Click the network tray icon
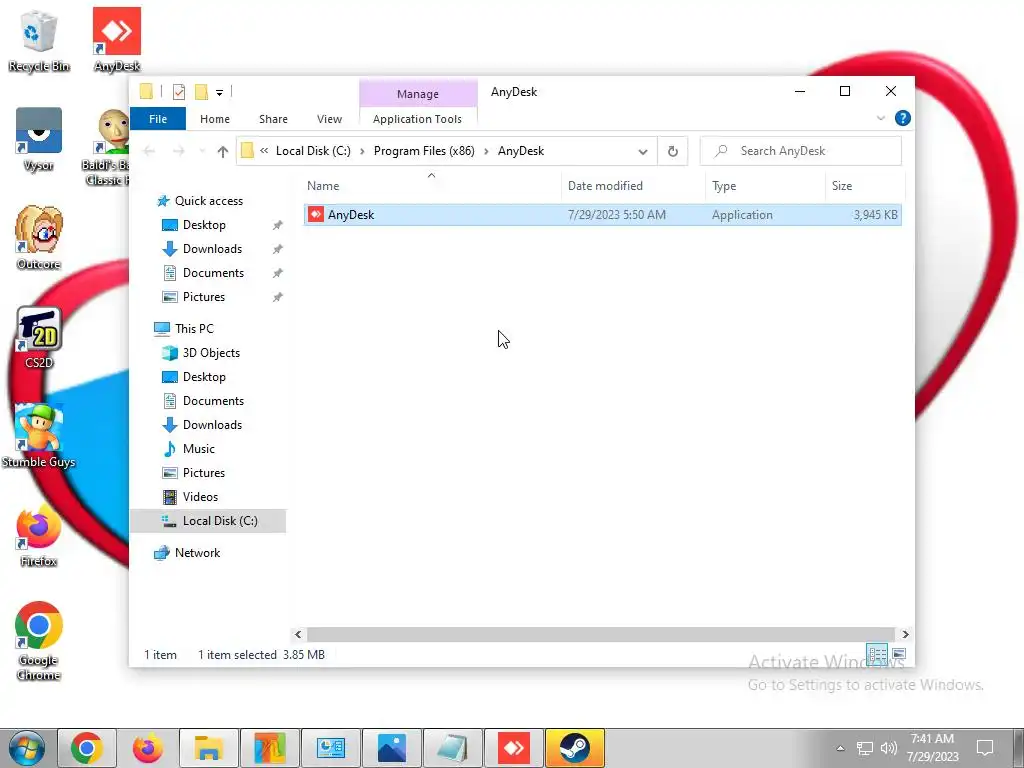This screenshot has width=1024, height=768. tap(865, 748)
